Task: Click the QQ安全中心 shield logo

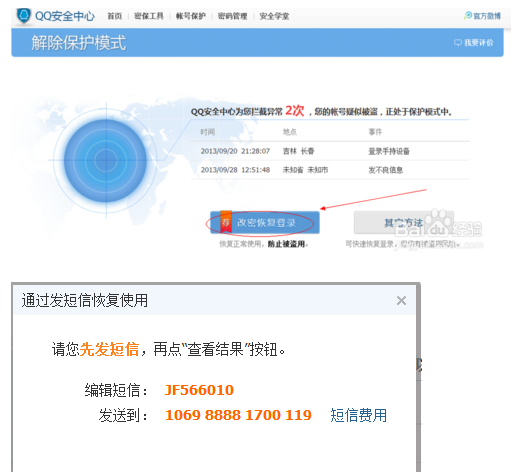Action: [24, 15]
